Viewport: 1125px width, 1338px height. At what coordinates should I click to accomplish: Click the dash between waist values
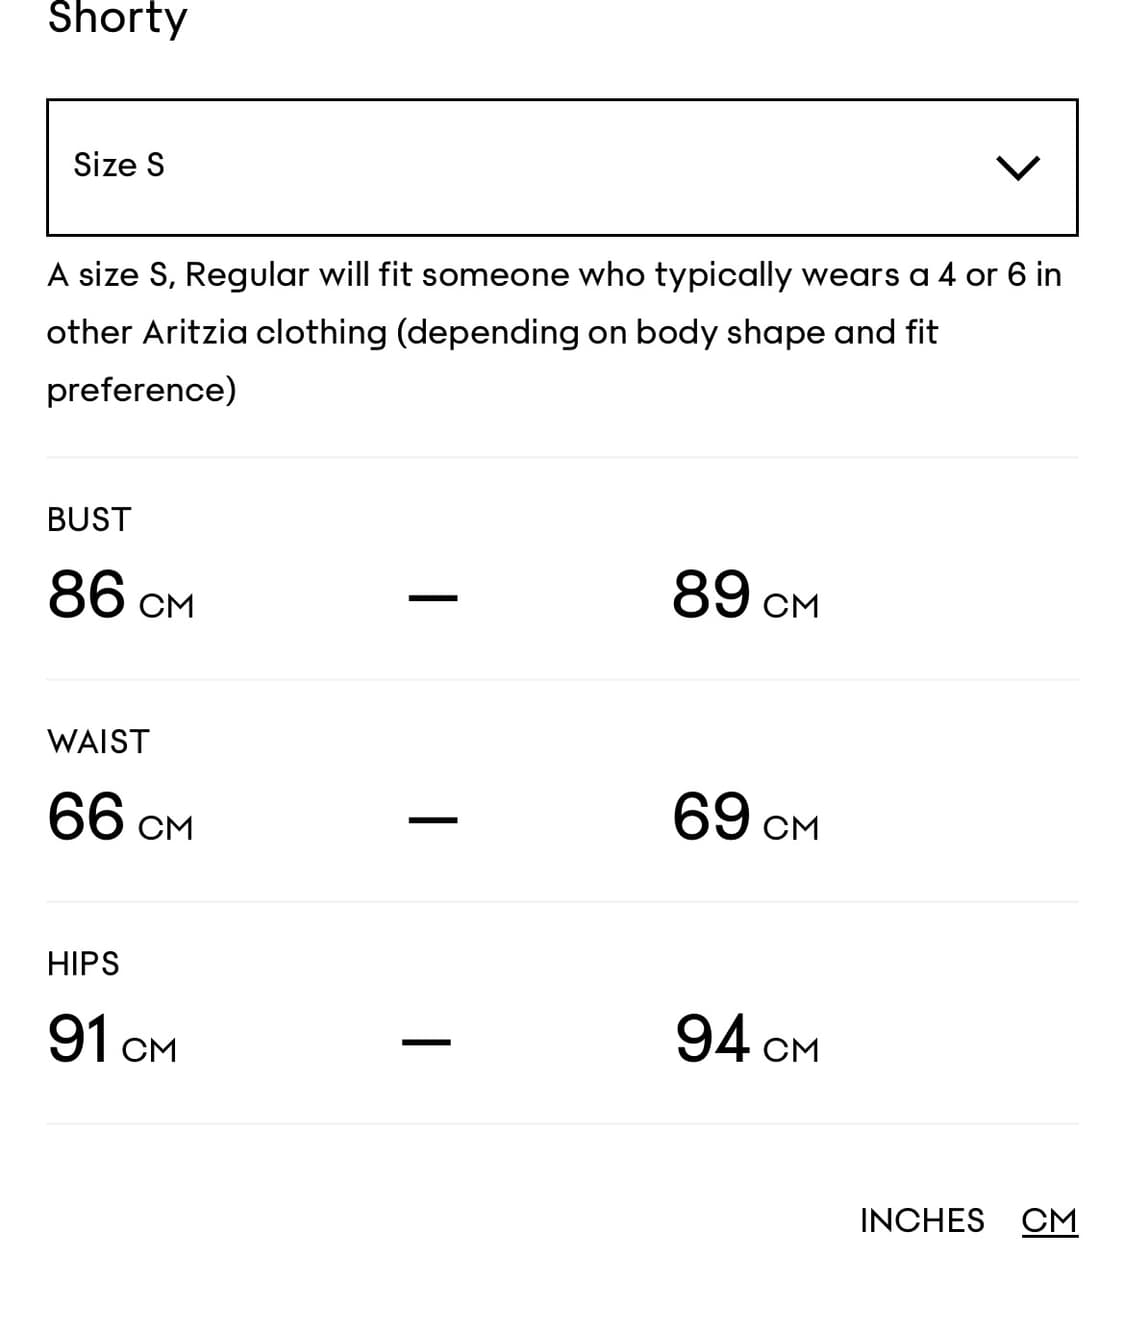pos(433,821)
